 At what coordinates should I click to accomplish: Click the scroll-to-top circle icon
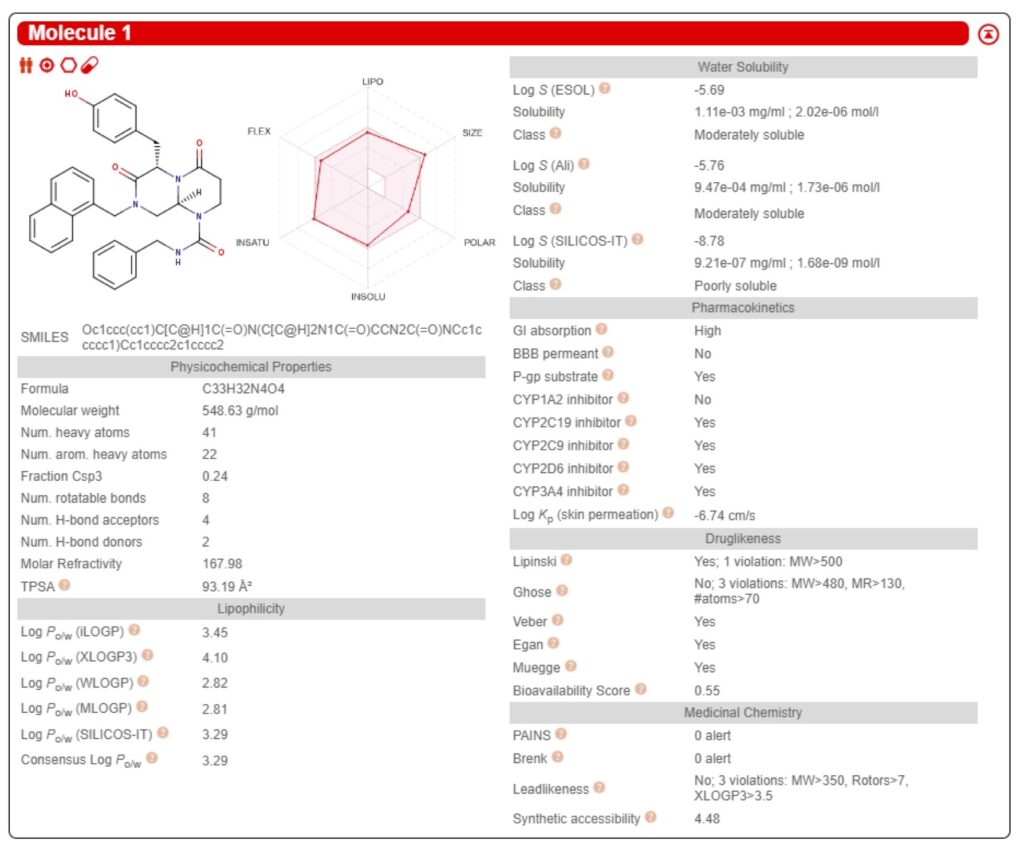[x=987, y=32]
